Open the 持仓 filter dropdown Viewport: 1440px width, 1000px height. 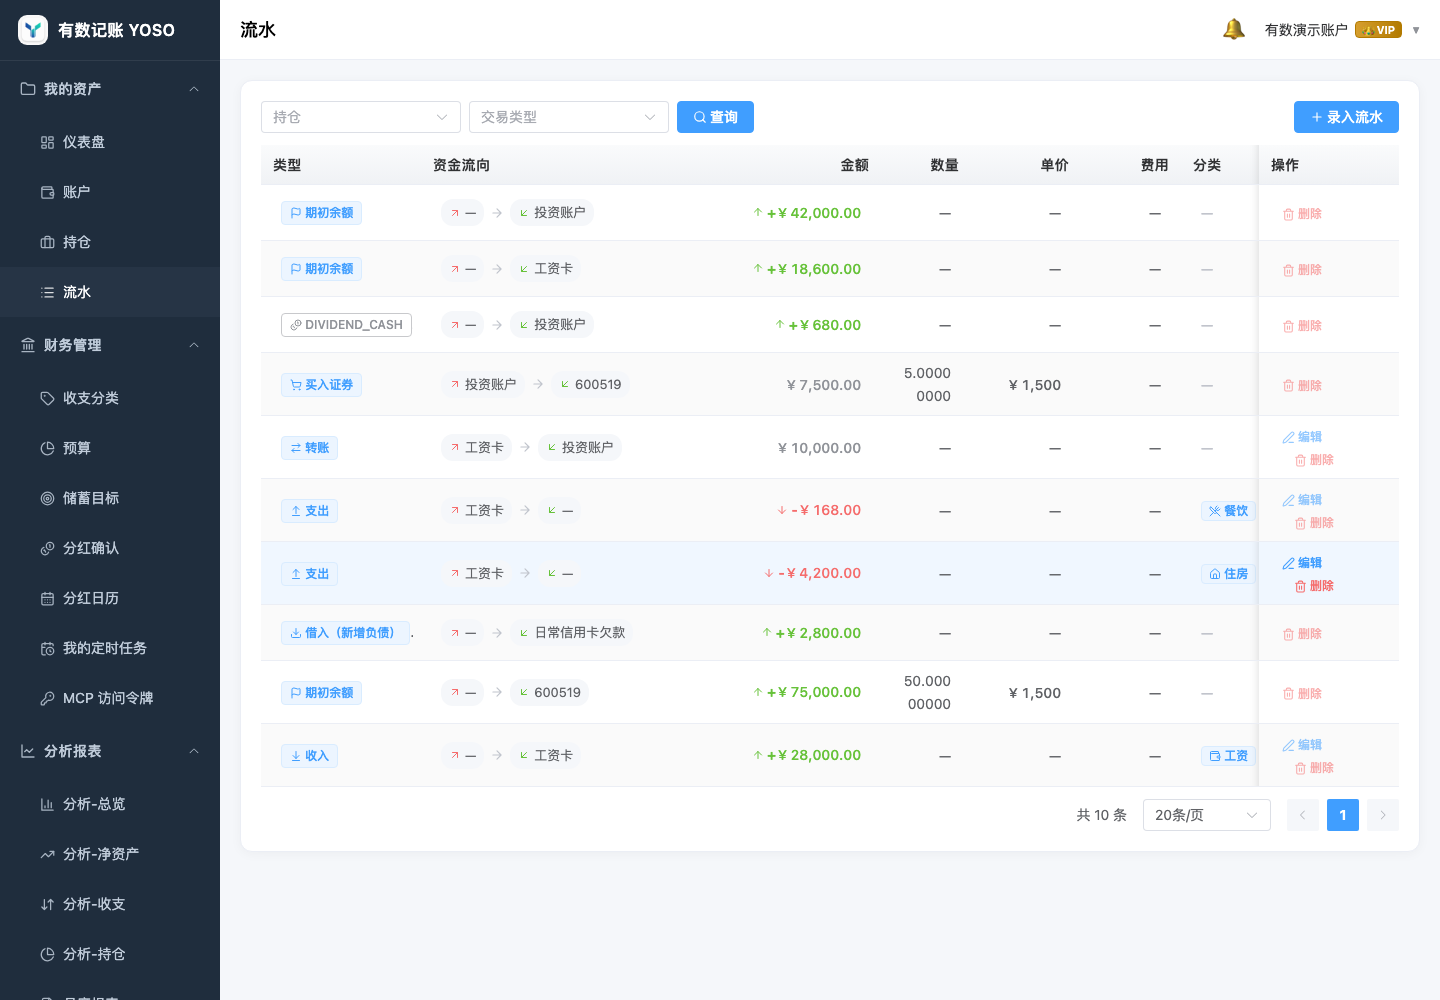pyautogui.click(x=361, y=117)
